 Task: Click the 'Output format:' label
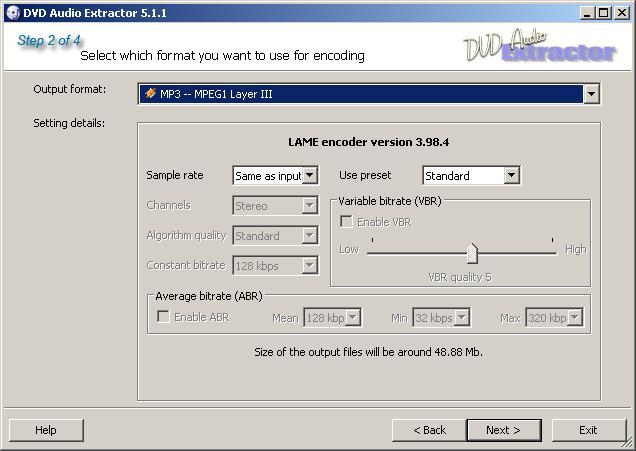[70, 89]
